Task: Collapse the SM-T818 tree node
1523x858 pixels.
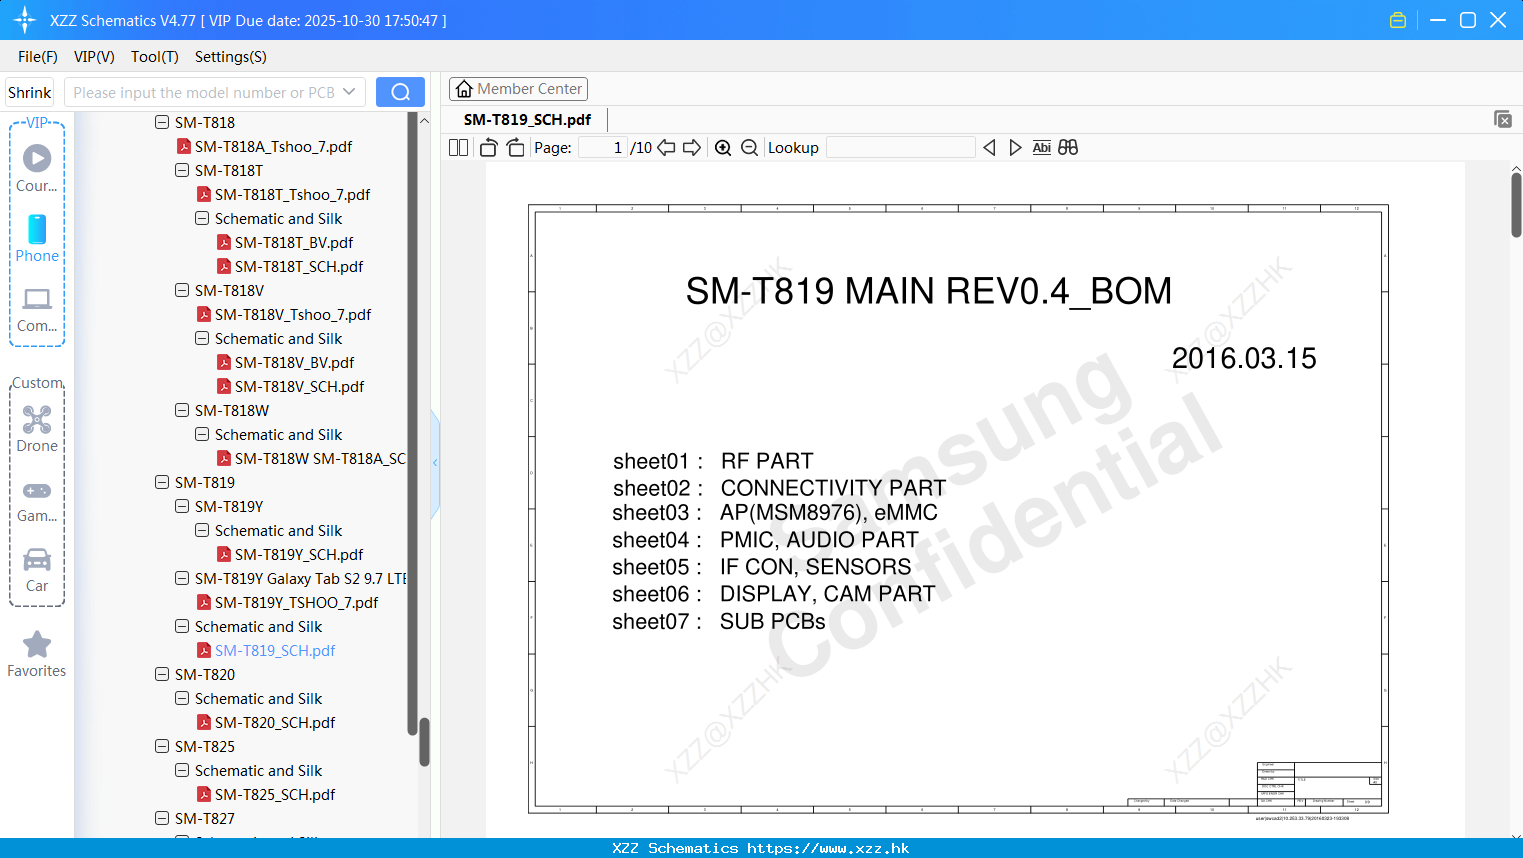Action: (x=162, y=122)
